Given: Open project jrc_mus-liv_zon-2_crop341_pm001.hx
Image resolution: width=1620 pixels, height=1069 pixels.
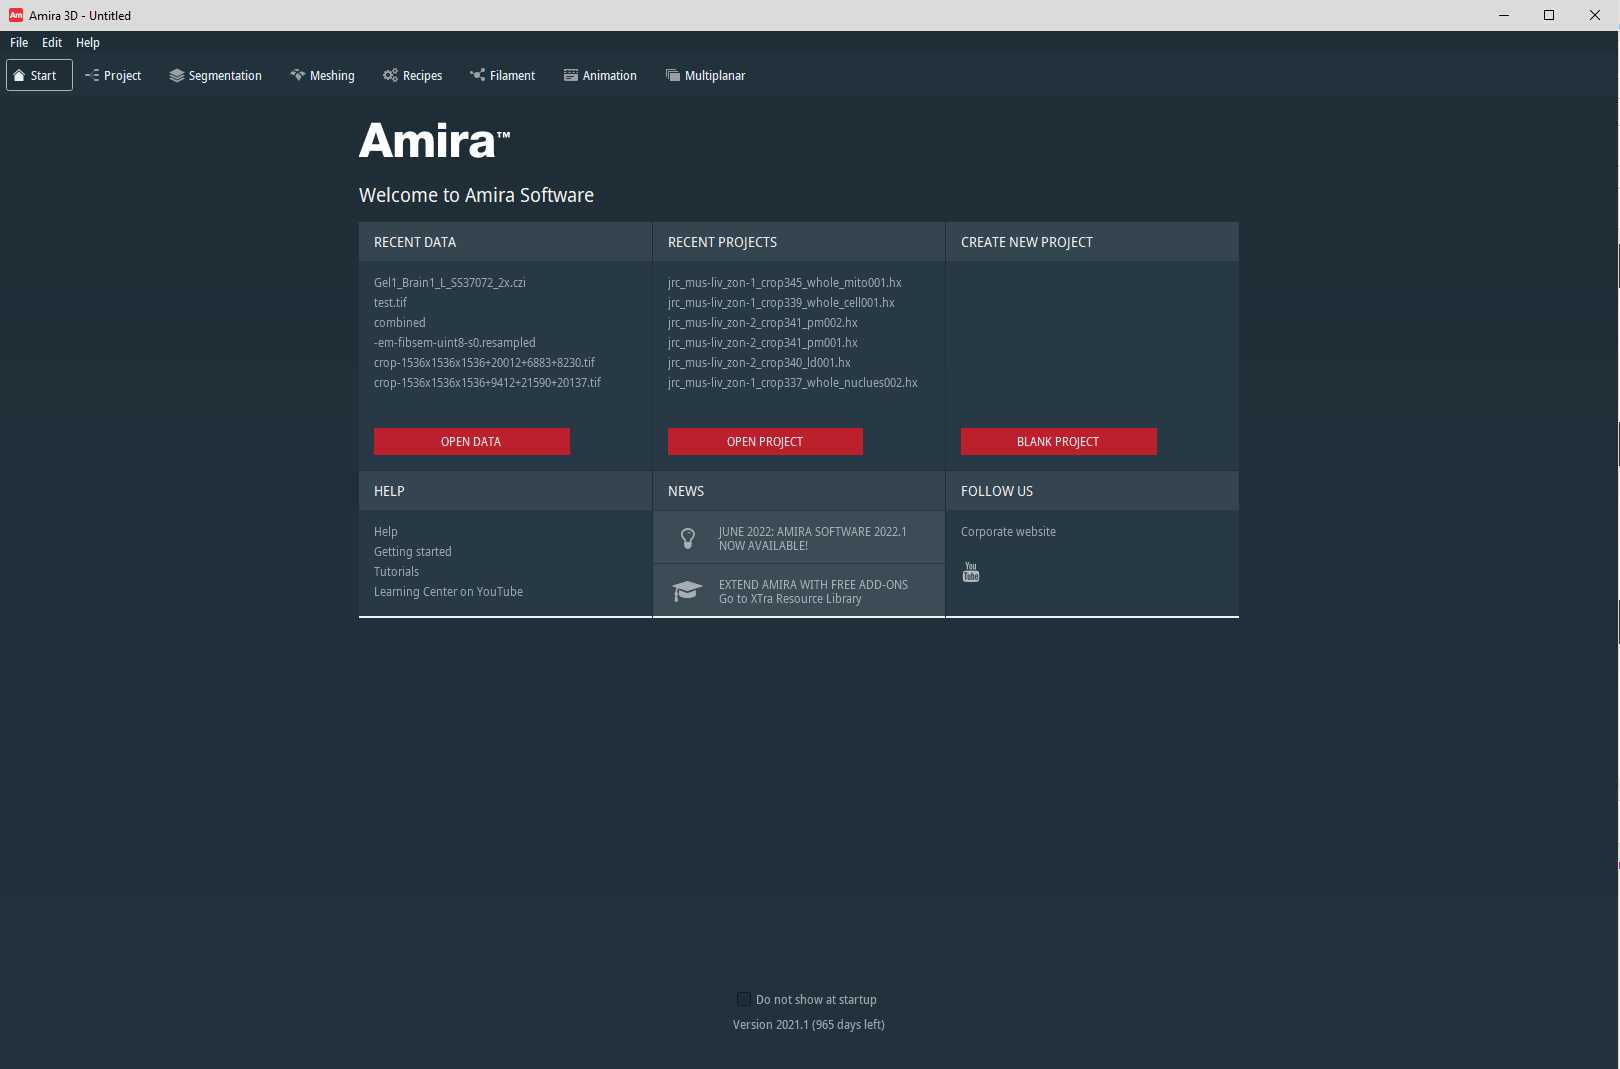Looking at the screenshot, I should 762,342.
